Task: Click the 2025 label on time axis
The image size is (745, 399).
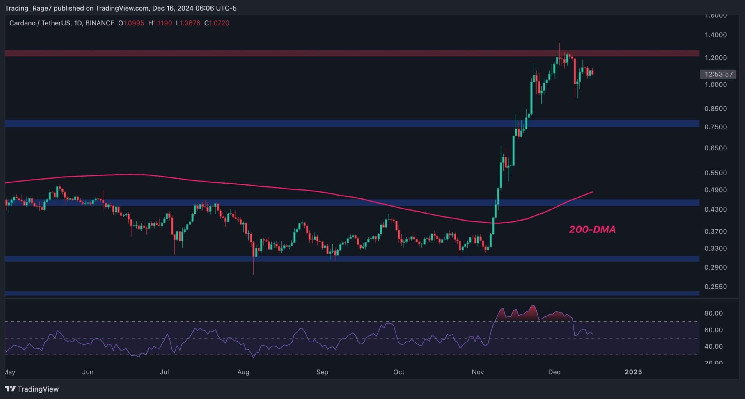Action: (633, 372)
